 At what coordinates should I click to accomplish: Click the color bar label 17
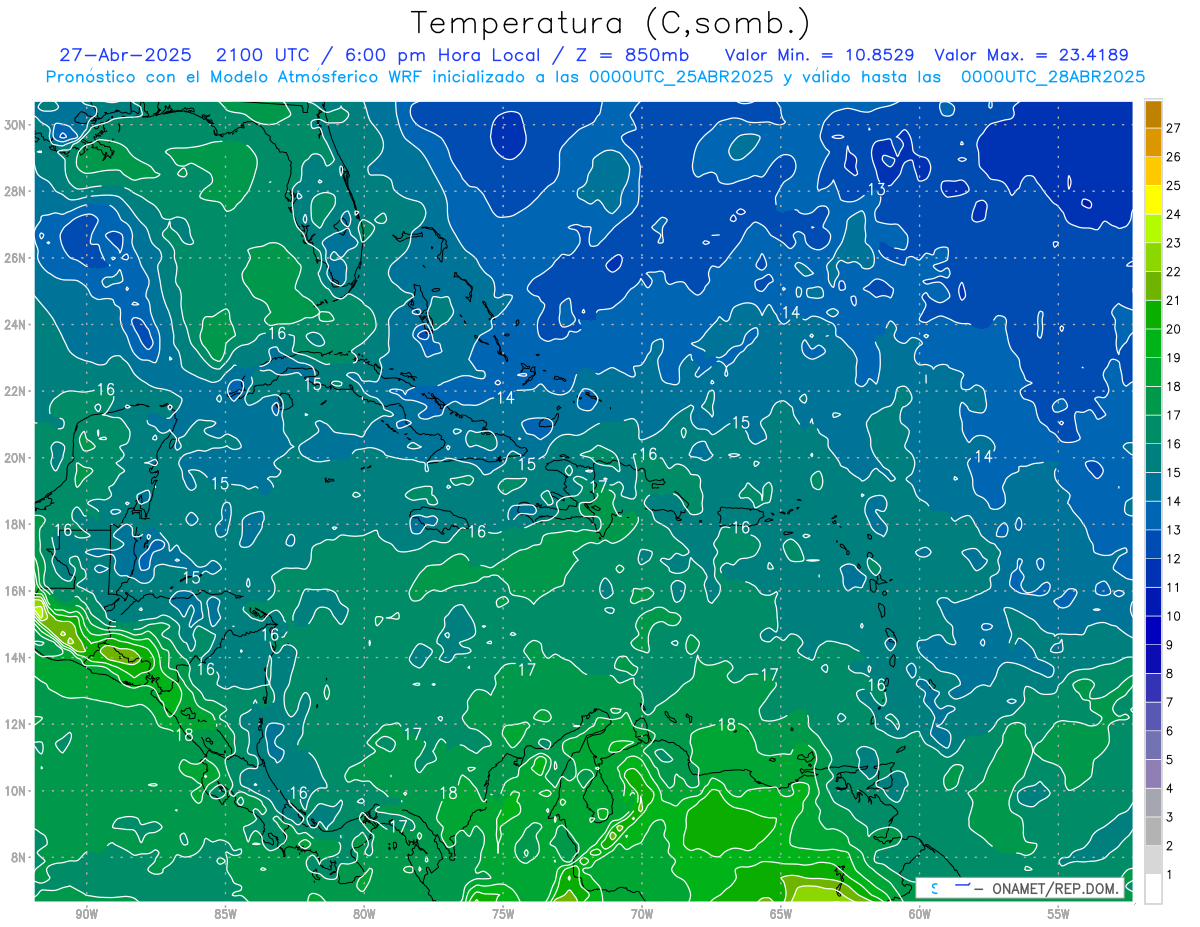1173,415
